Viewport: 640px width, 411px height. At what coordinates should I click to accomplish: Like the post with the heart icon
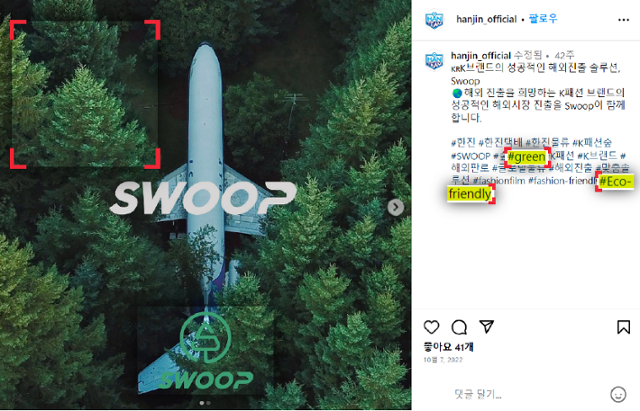(431, 327)
